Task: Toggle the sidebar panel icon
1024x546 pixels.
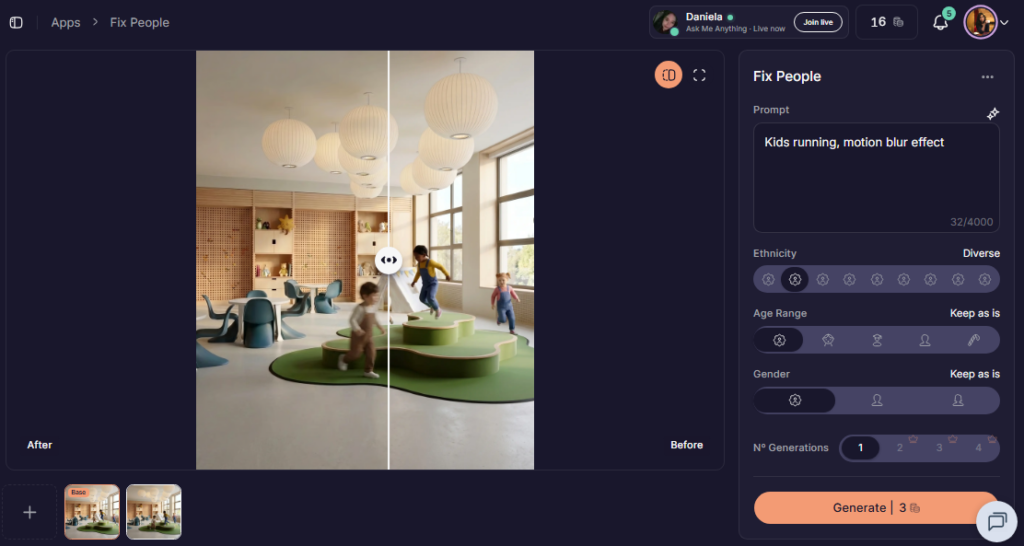Action: [16, 23]
